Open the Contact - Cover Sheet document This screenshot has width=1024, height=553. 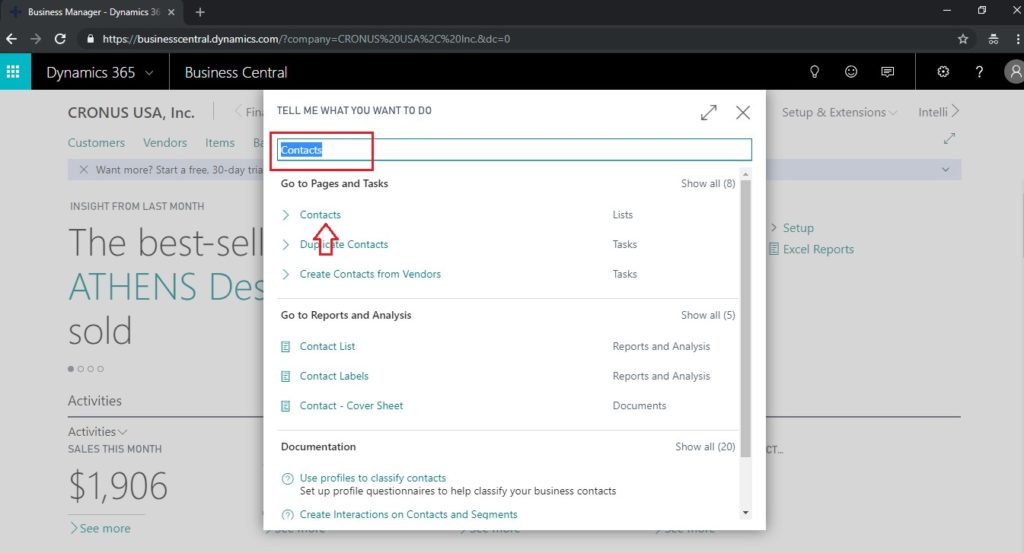(x=351, y=406)
